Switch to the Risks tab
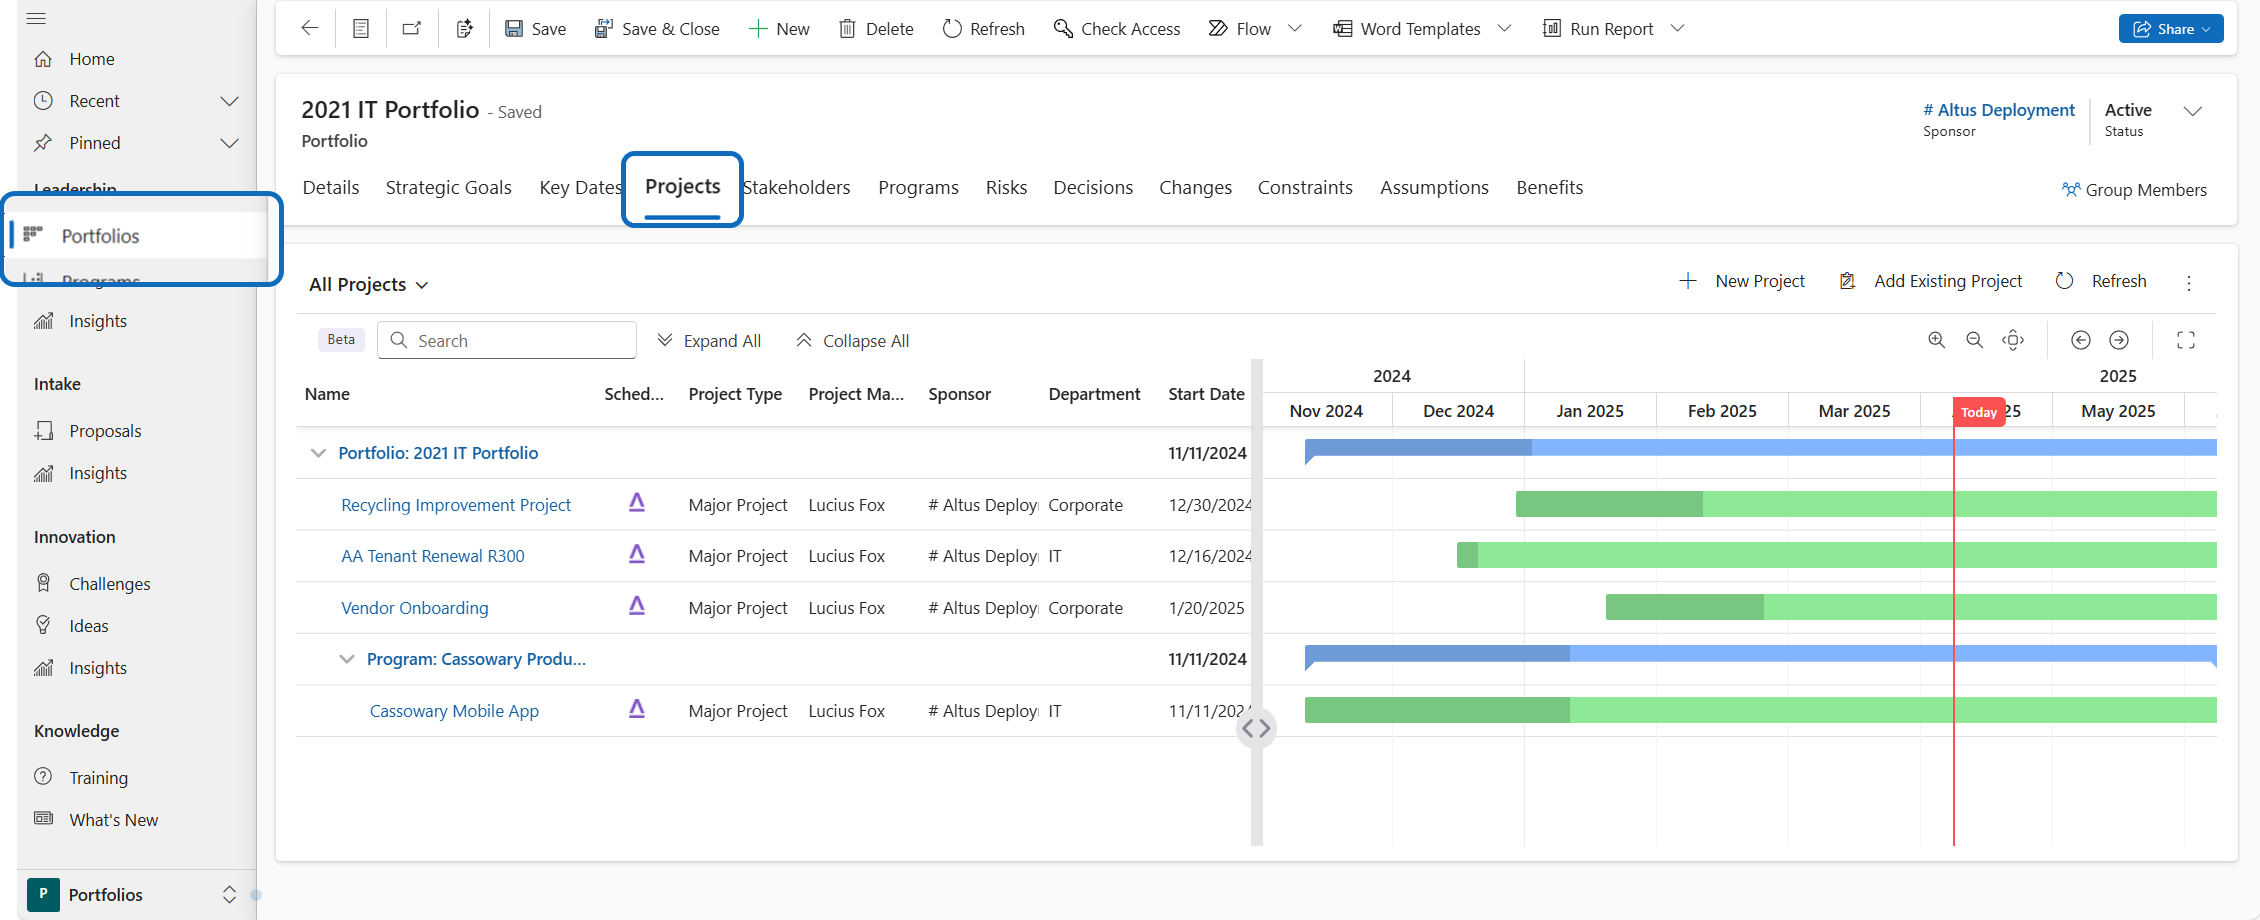The image size is (2260, 920). click(1006, 188)
